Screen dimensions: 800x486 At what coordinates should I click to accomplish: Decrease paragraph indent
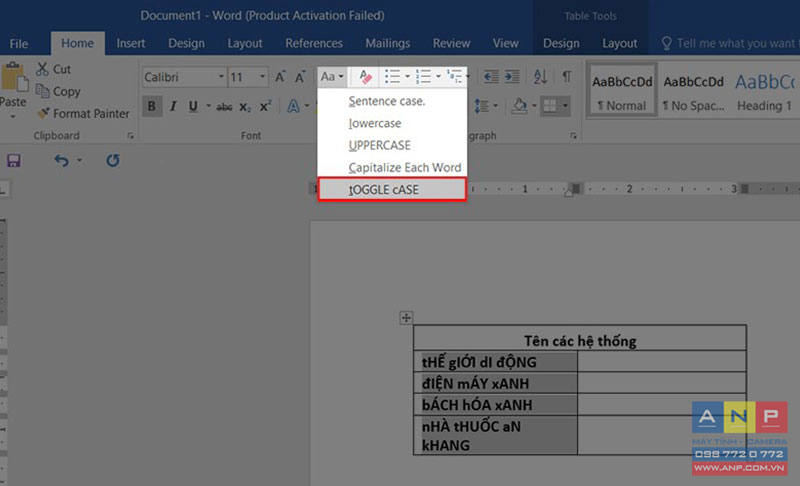491,77
